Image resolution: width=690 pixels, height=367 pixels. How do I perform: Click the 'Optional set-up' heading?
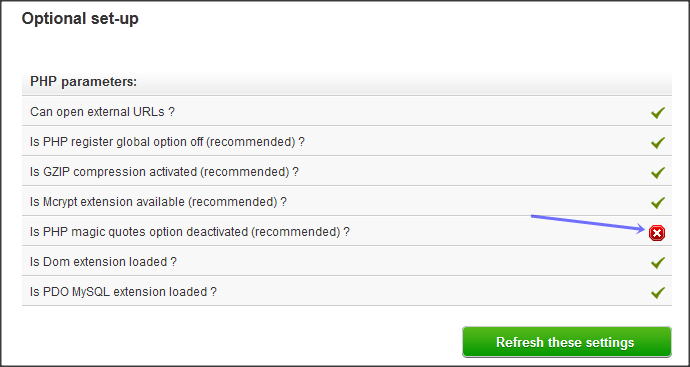(x=80, y=18)
